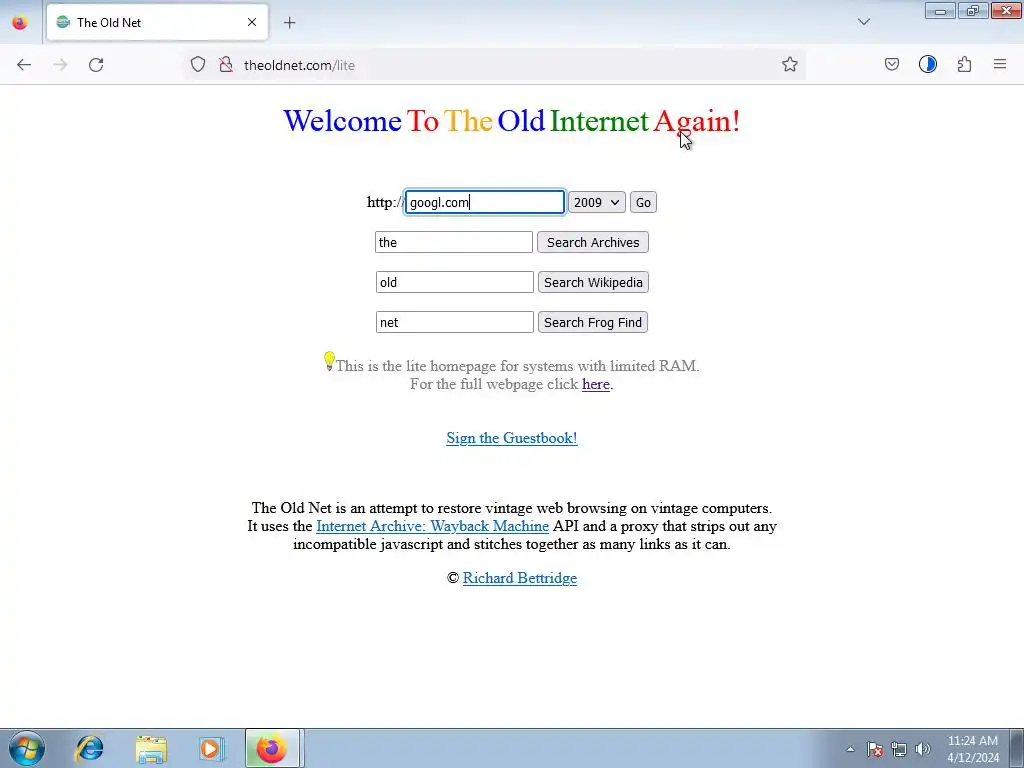The height and width of the screenshot is (768, 1024).
Task: Minimize the Firefox window
Action: pyautogui.click(x=940, y=11)
